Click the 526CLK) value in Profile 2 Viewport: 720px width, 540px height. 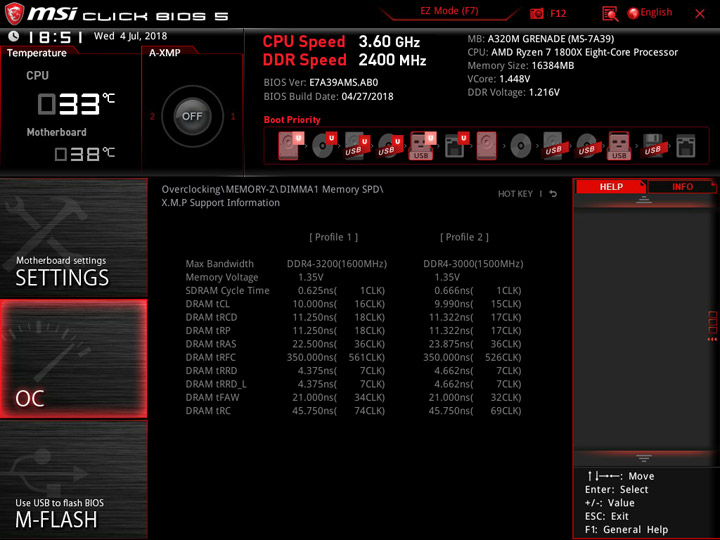coord(503,357)
